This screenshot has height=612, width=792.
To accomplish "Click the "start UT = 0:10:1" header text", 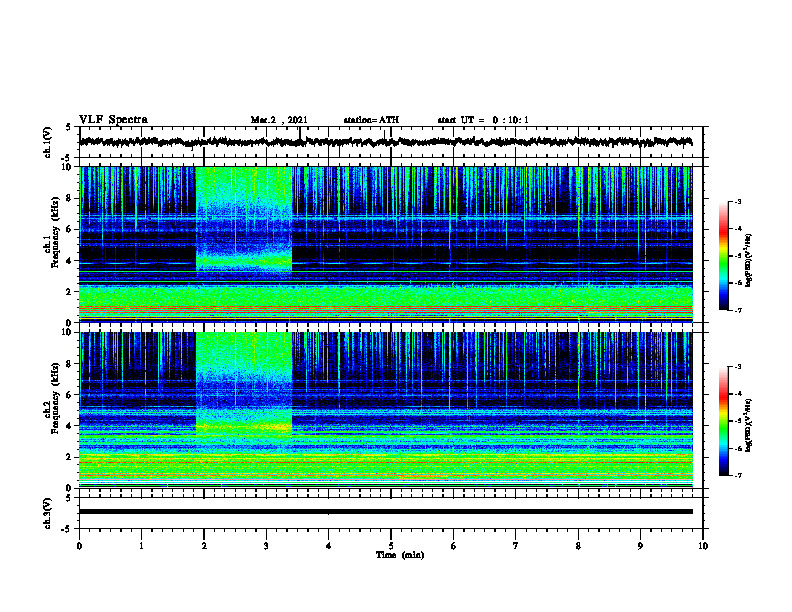I will click(x=483, y=120).
